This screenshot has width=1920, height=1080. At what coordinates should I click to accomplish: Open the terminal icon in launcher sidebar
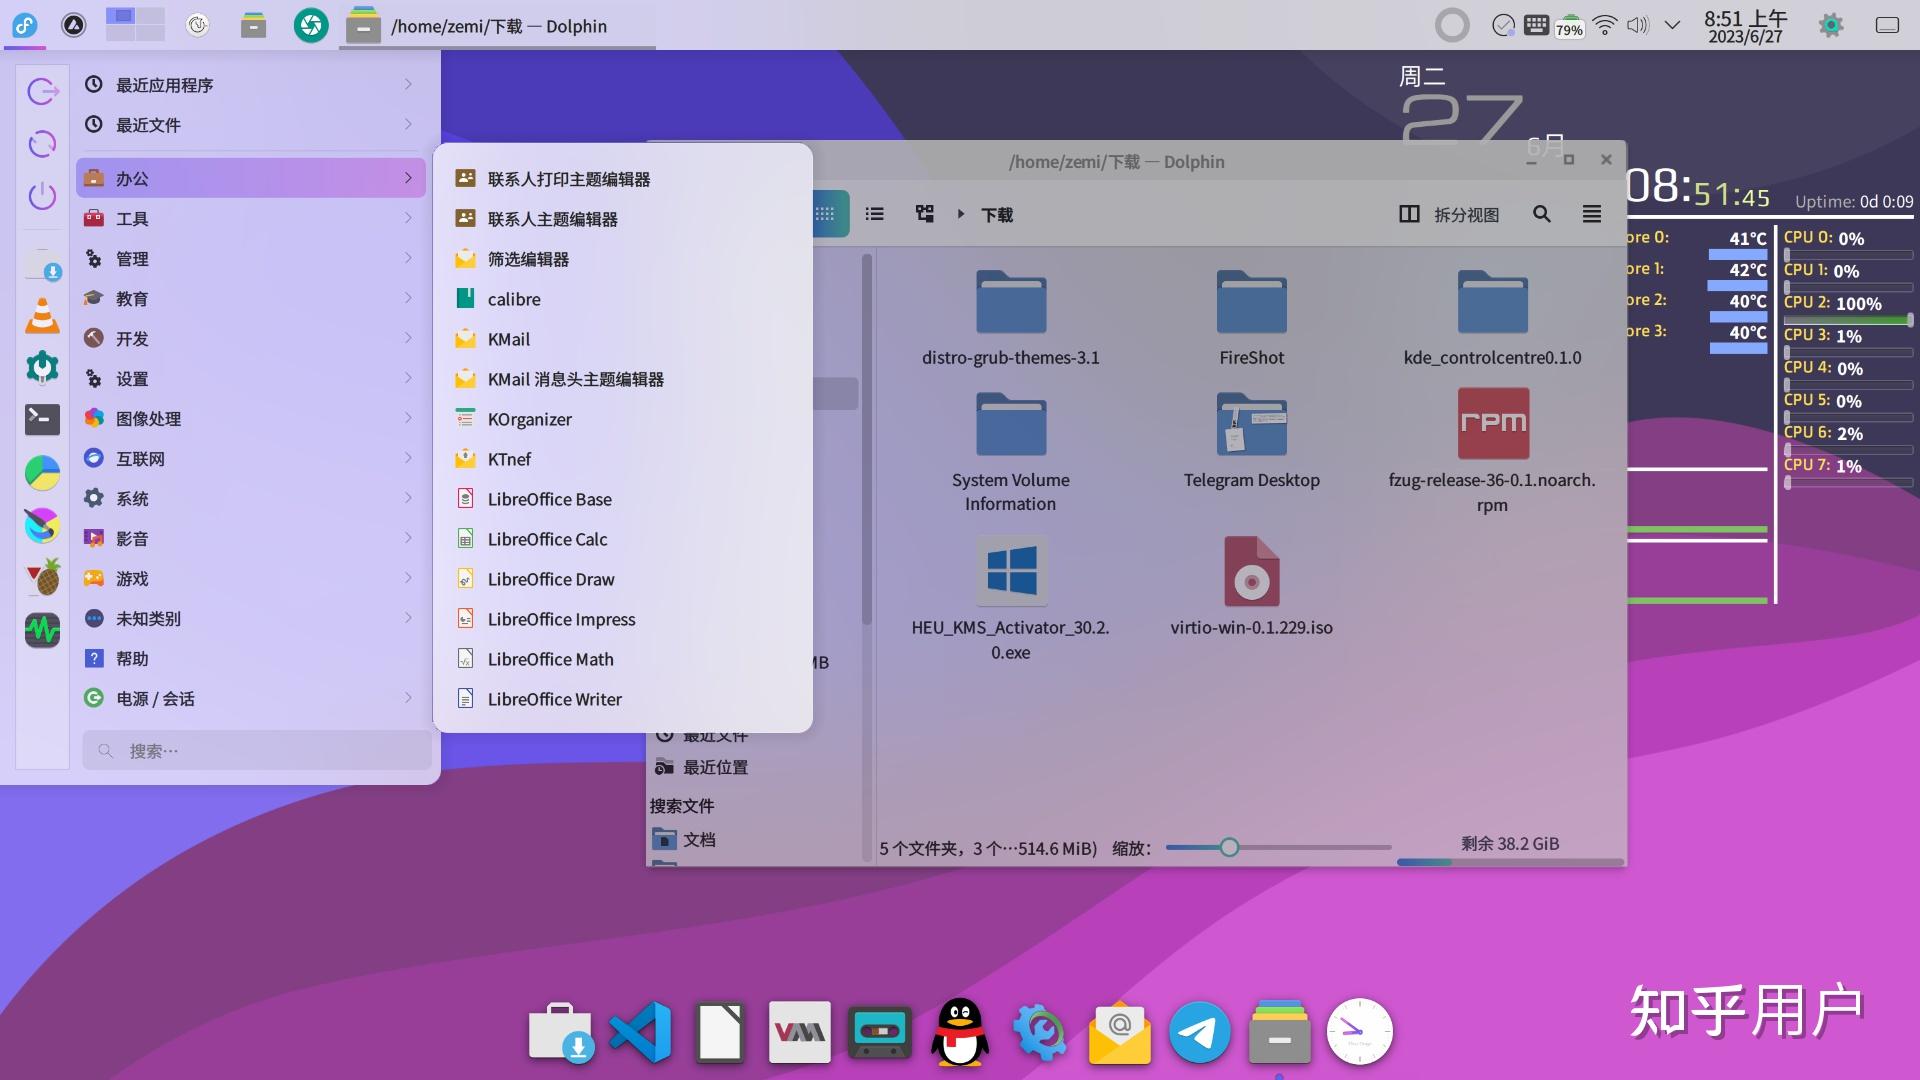coord(42,419)
